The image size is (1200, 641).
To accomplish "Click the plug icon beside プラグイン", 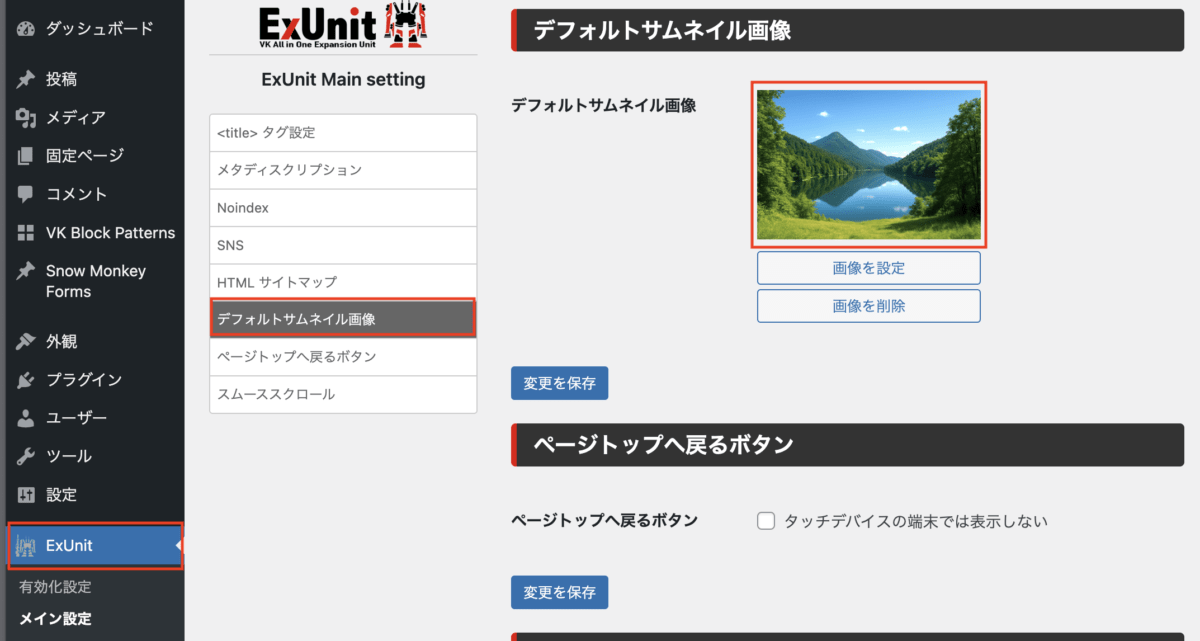I will coord(26,380).
